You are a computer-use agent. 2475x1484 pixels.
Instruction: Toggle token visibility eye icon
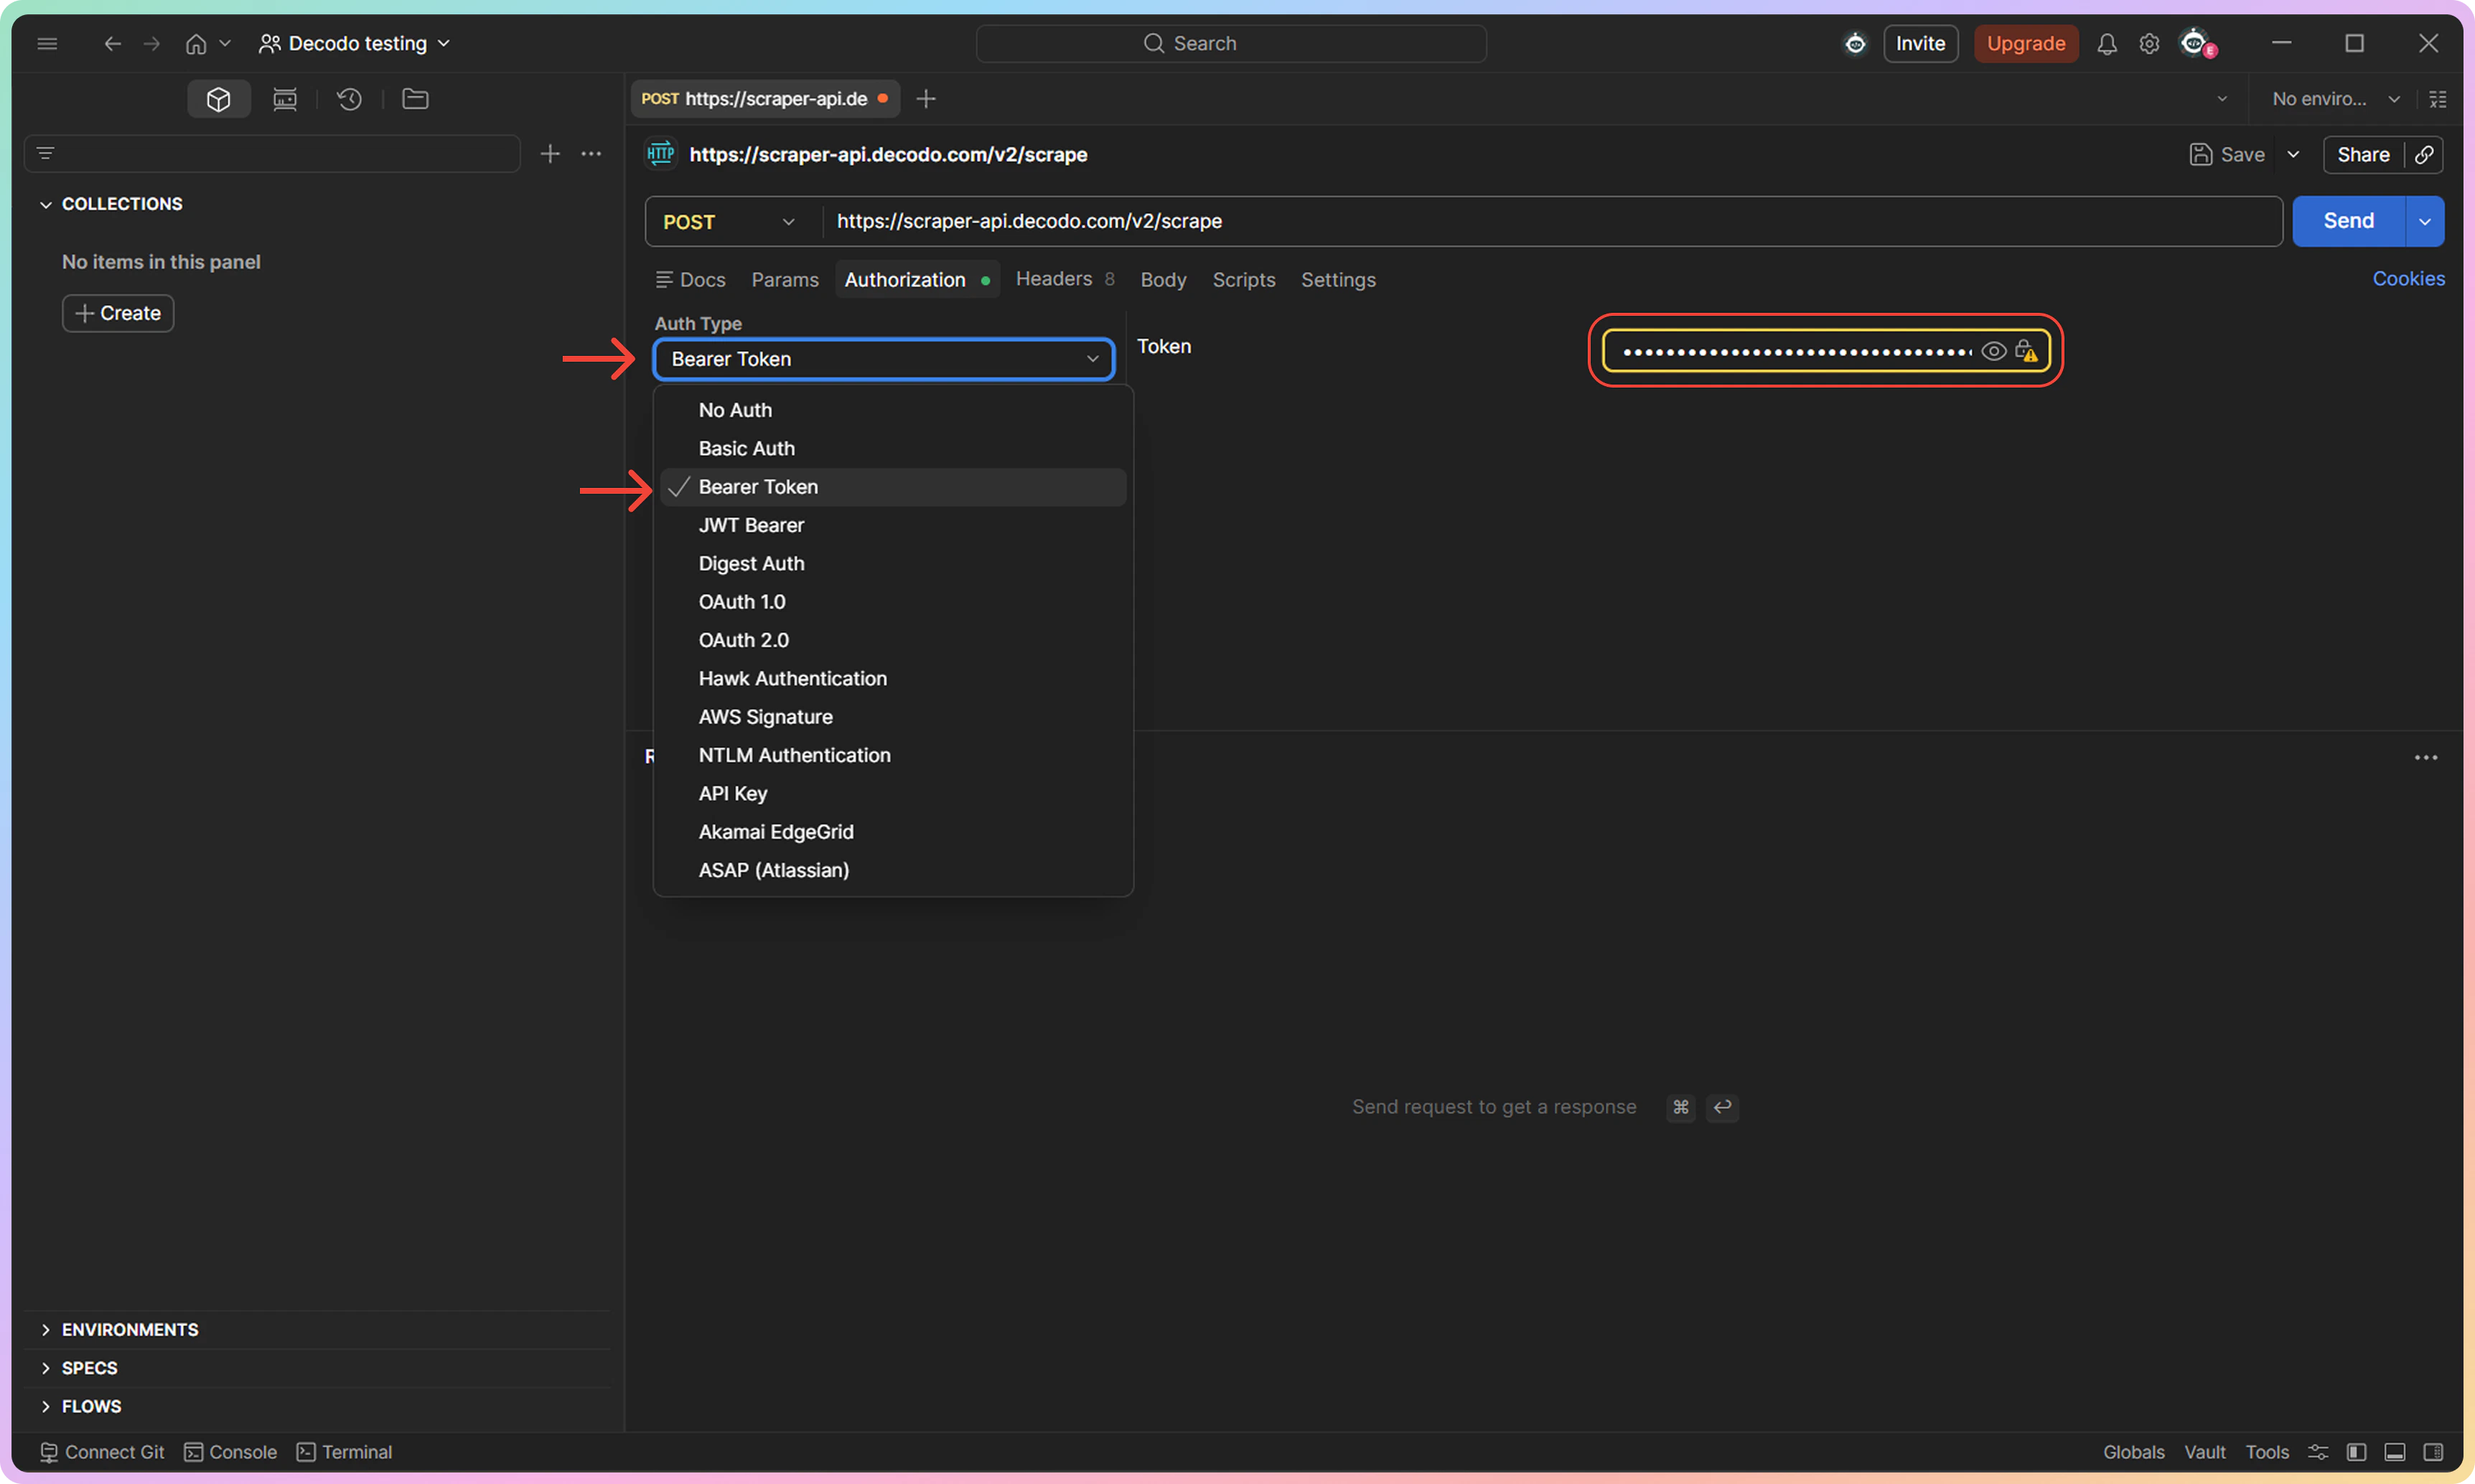pyautogui.click(x=1993, y=351)
